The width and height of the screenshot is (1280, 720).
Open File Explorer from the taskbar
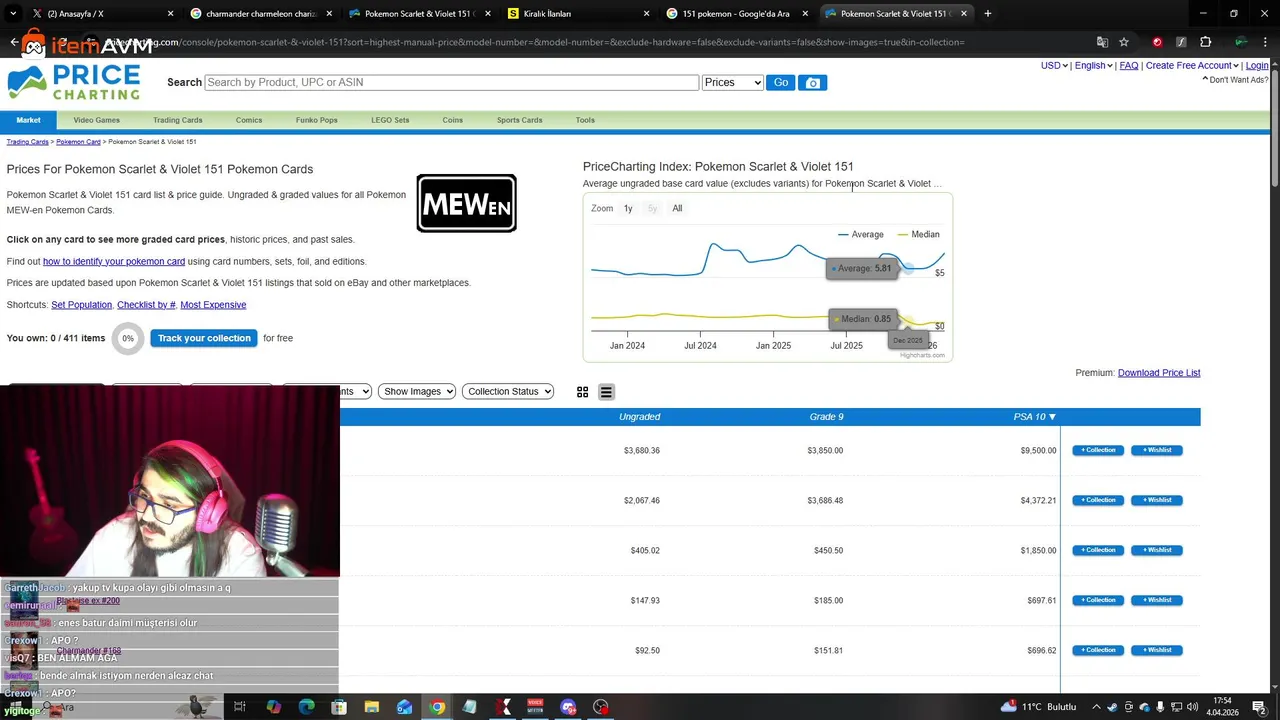(372, 707)
